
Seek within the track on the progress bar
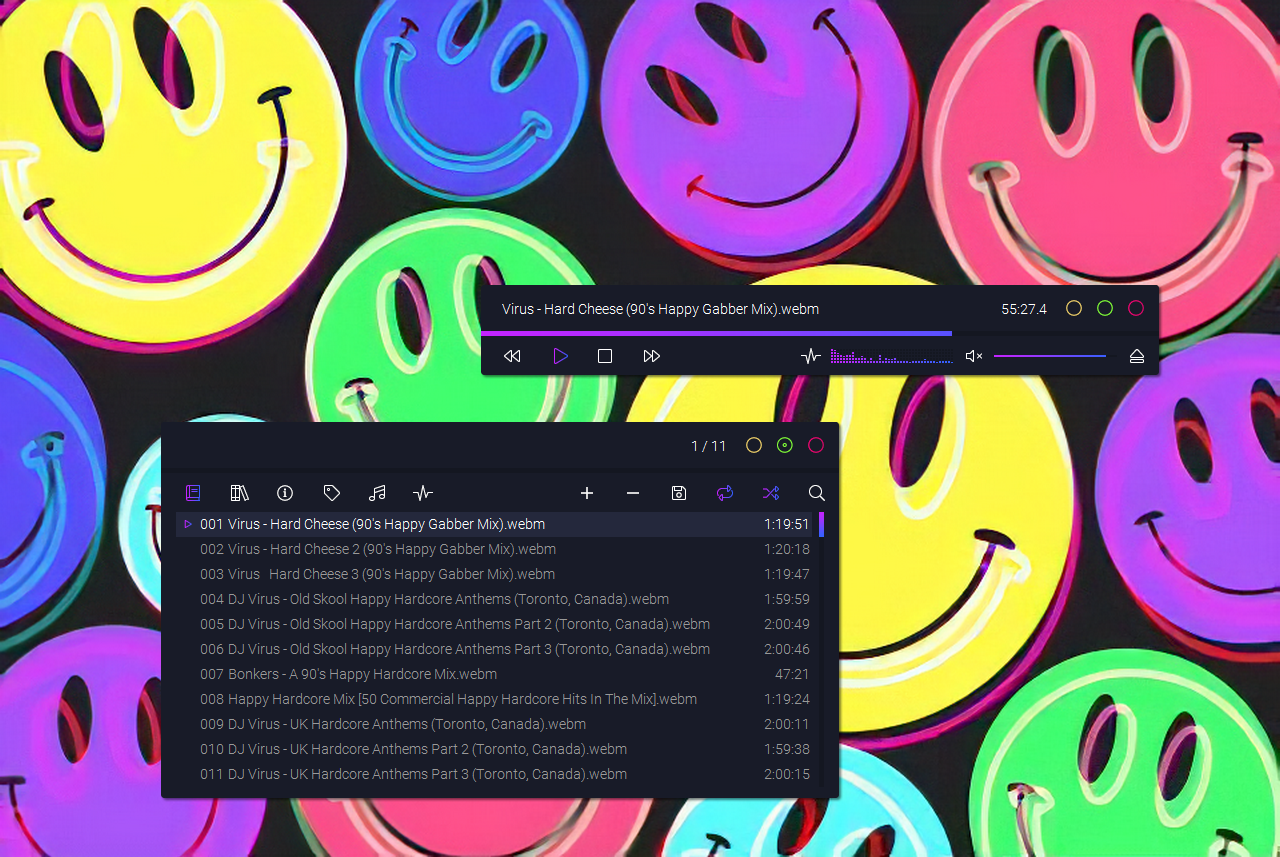point(820,333)
